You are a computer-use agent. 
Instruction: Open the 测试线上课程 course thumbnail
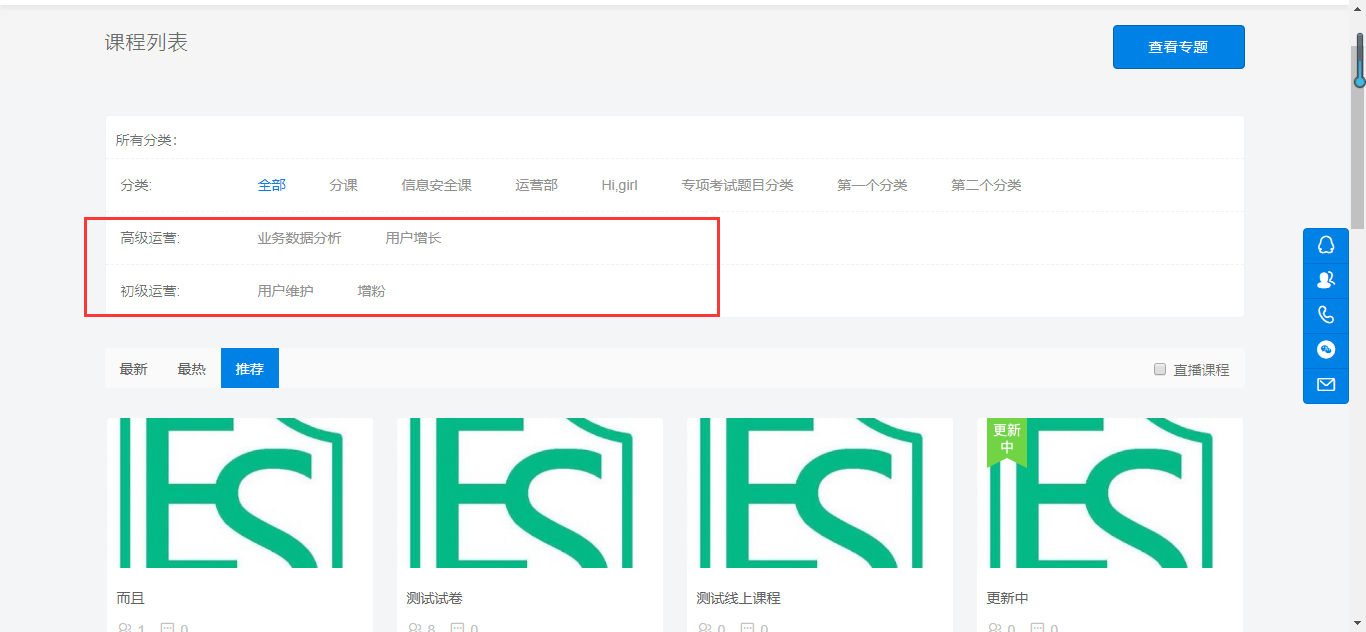[820, 493]
